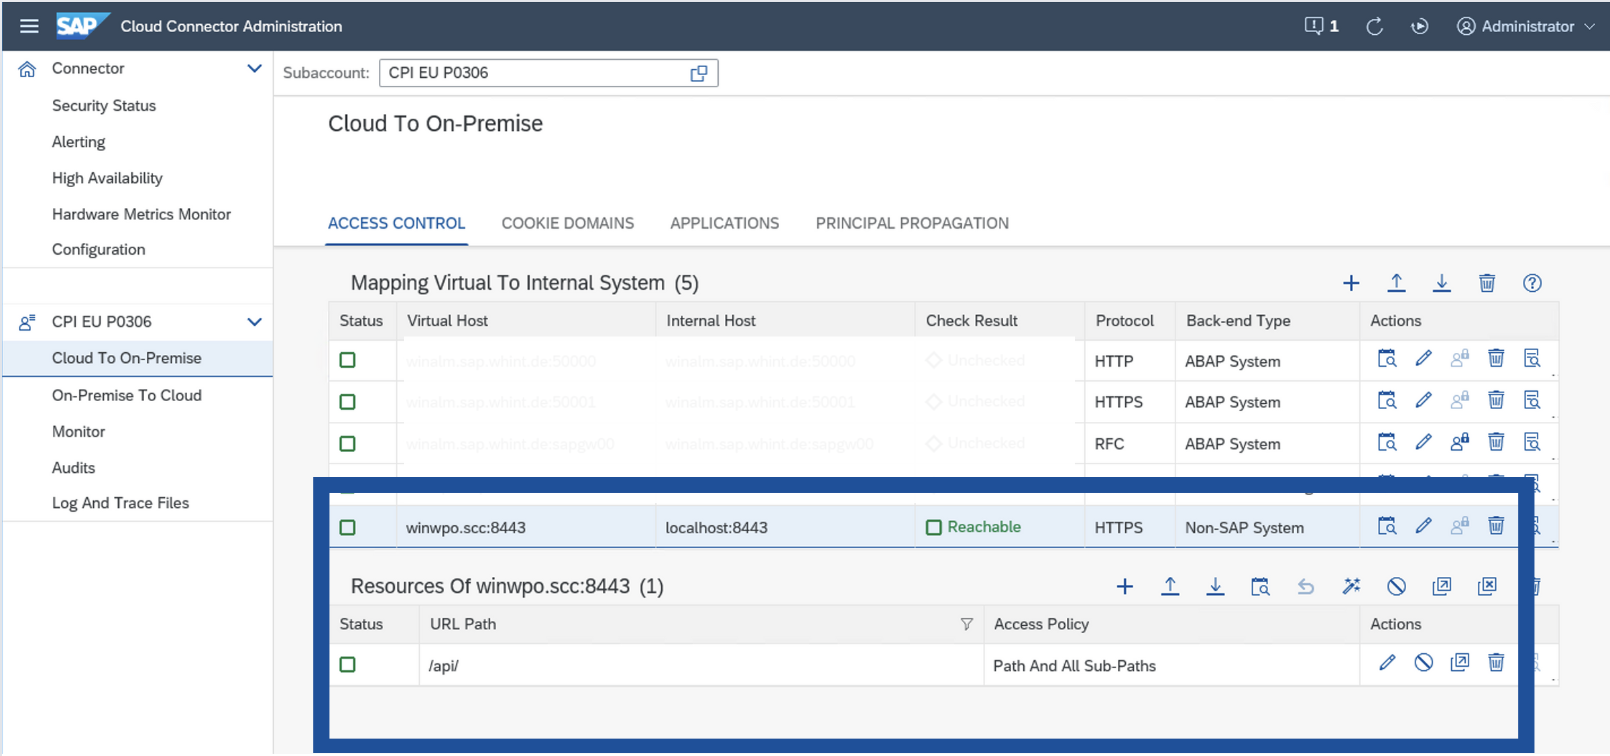Open Alerting in the sidebar
1610x756 pixels.
click(78, 142)
